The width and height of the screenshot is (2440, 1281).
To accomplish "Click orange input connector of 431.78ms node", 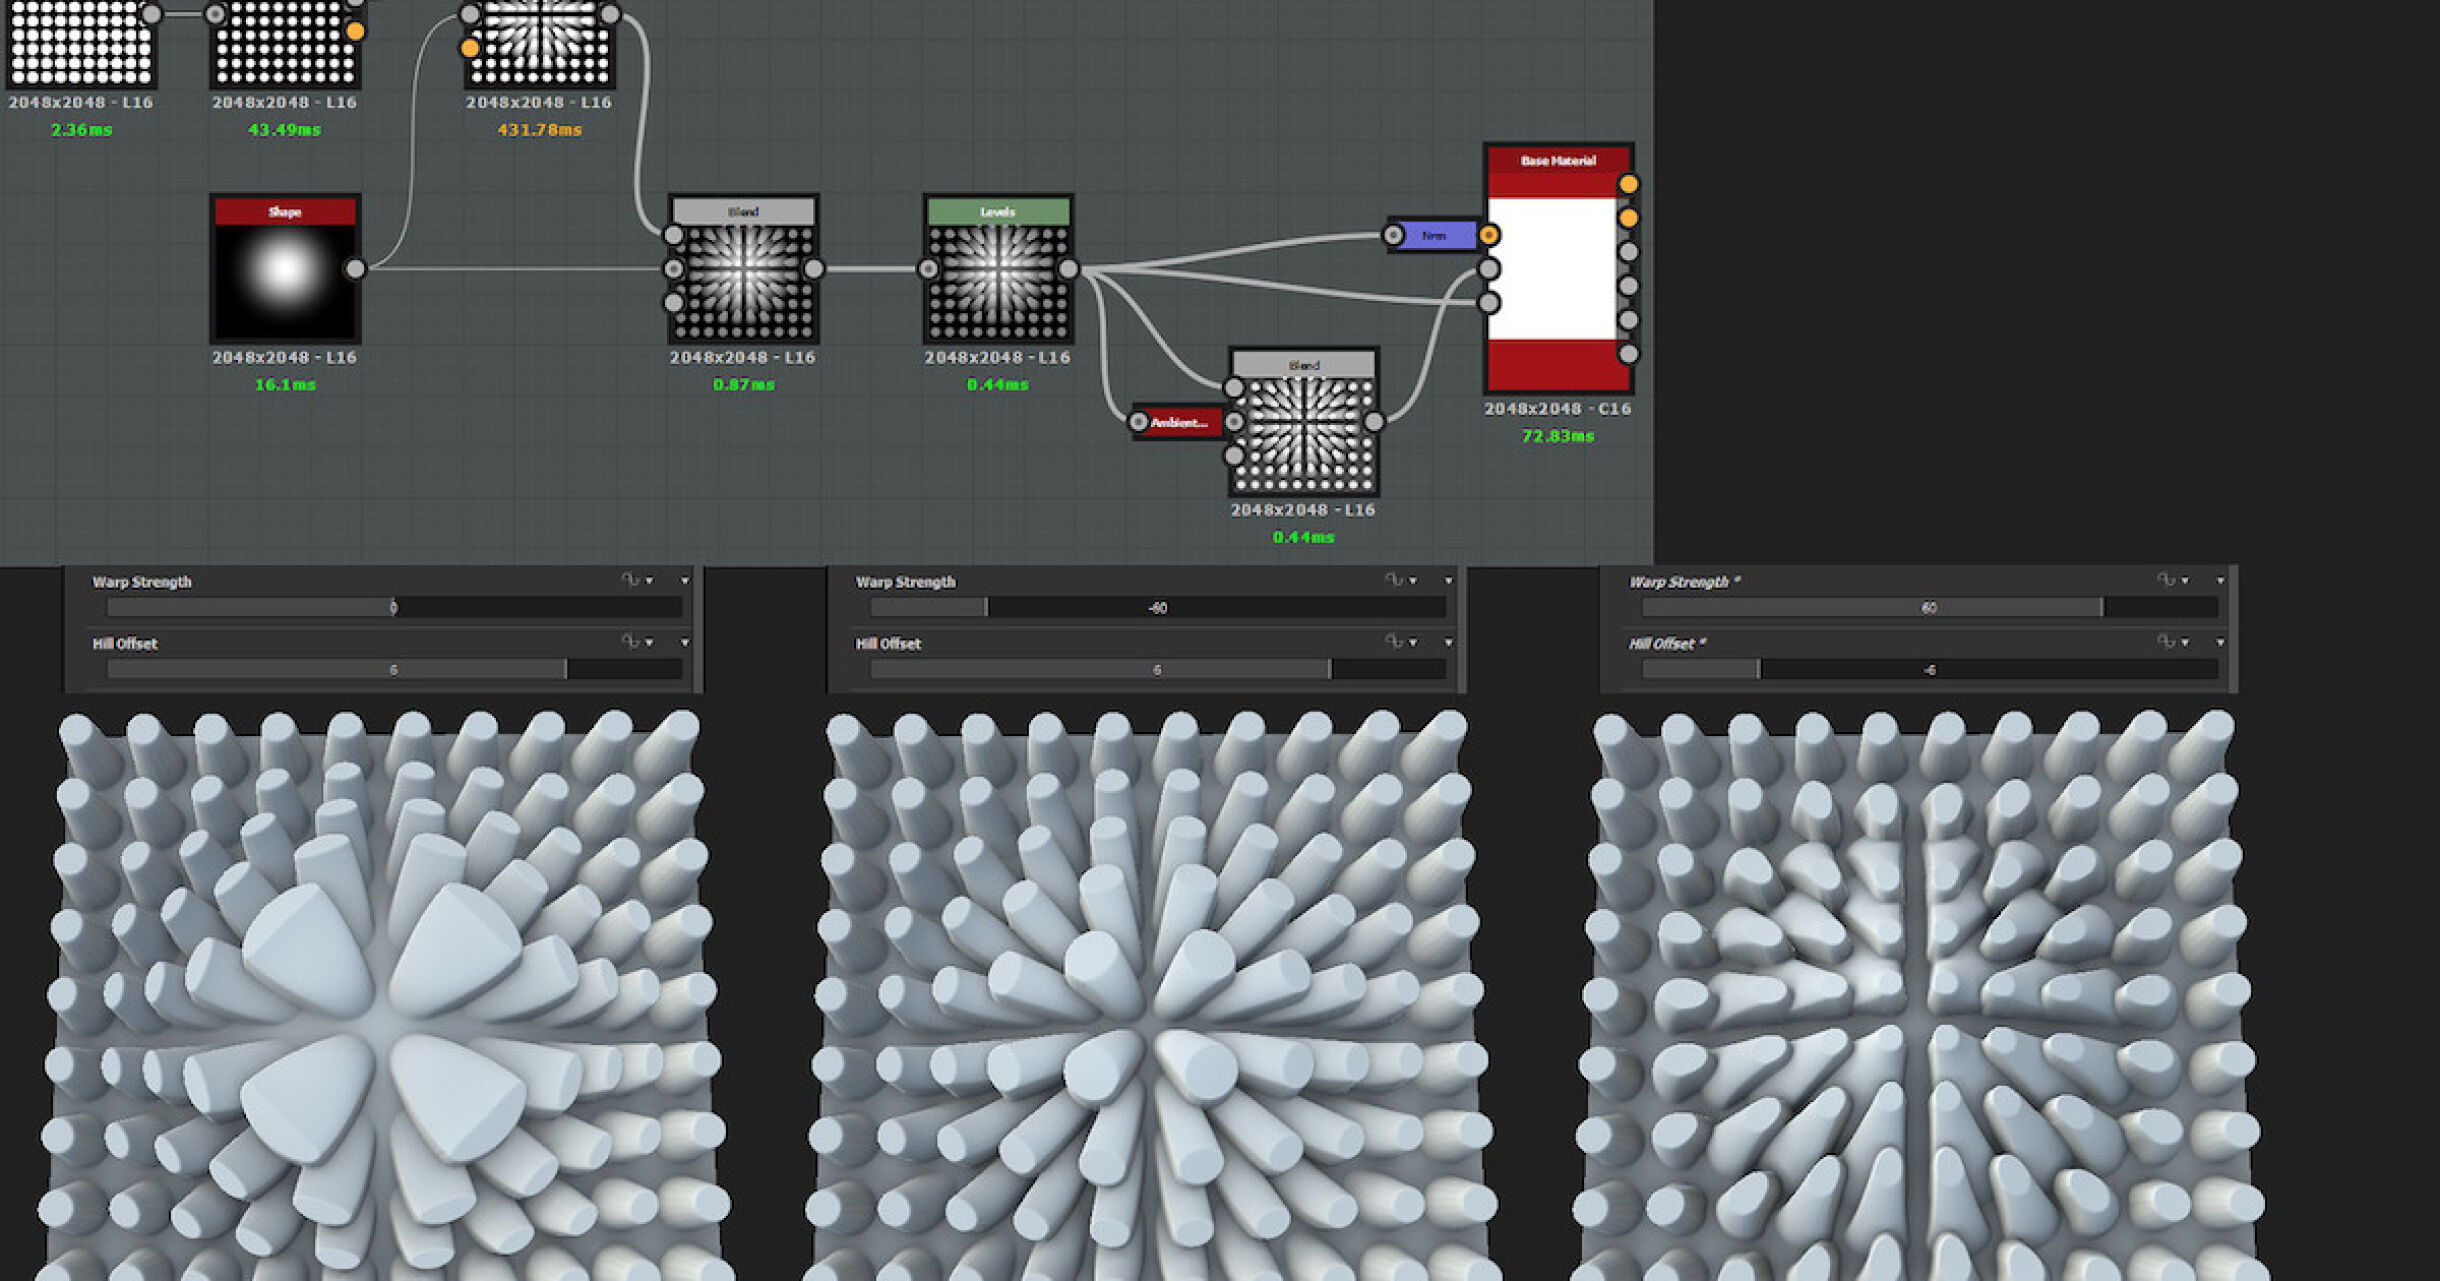I will 469,47.
